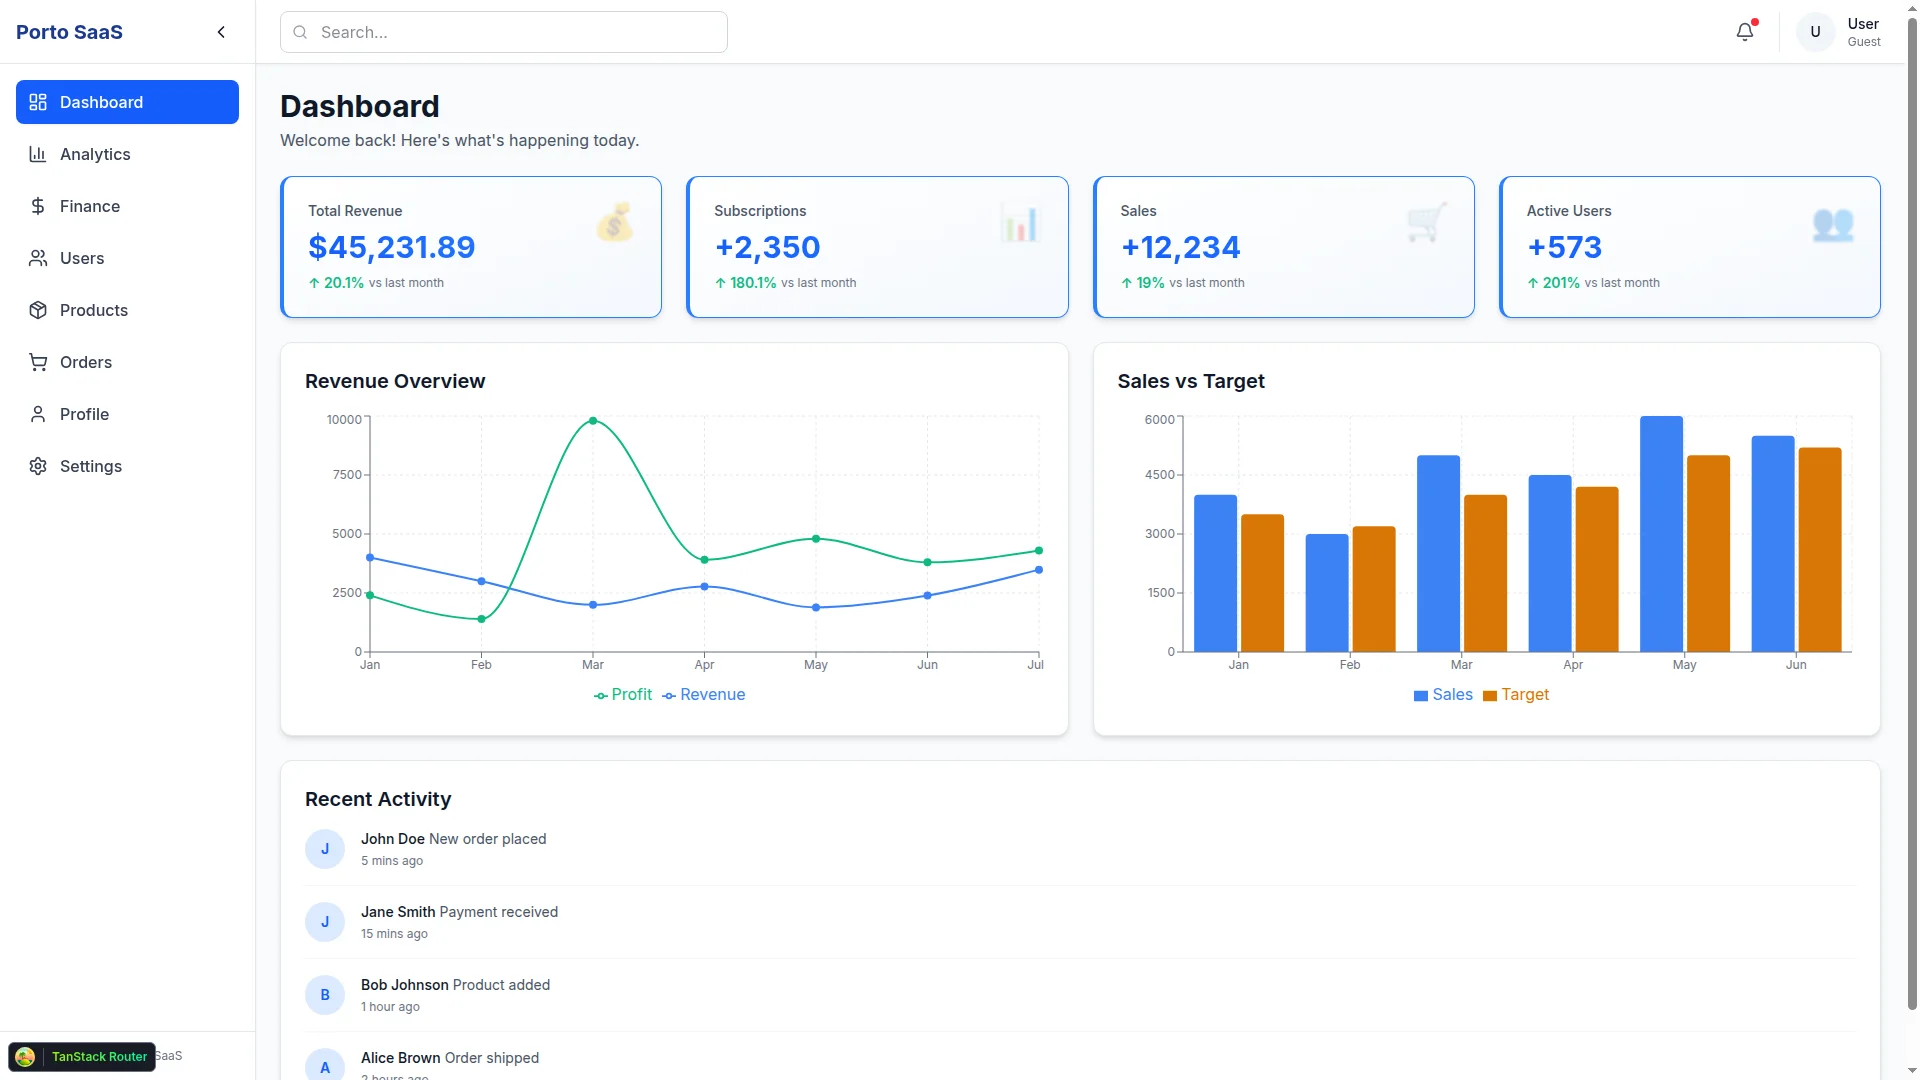Click the "+2,350" subscriptions value

[767, 247]
